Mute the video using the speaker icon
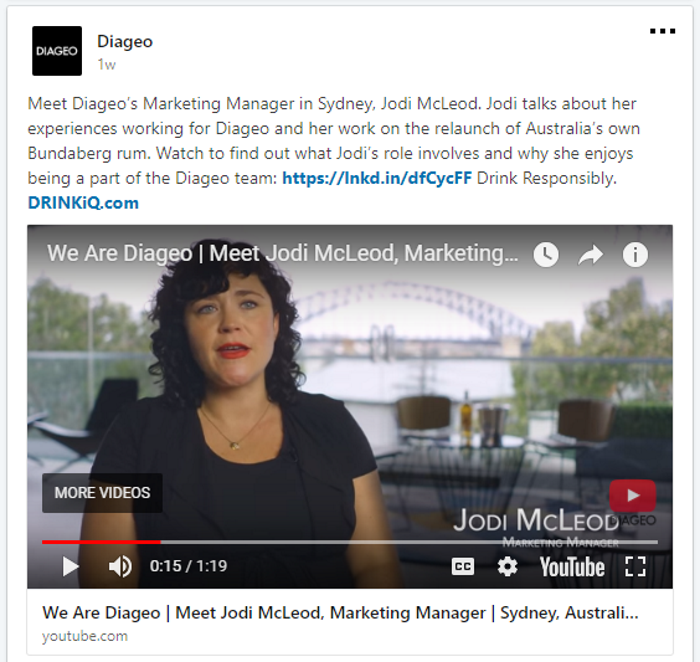 [120, 566]
